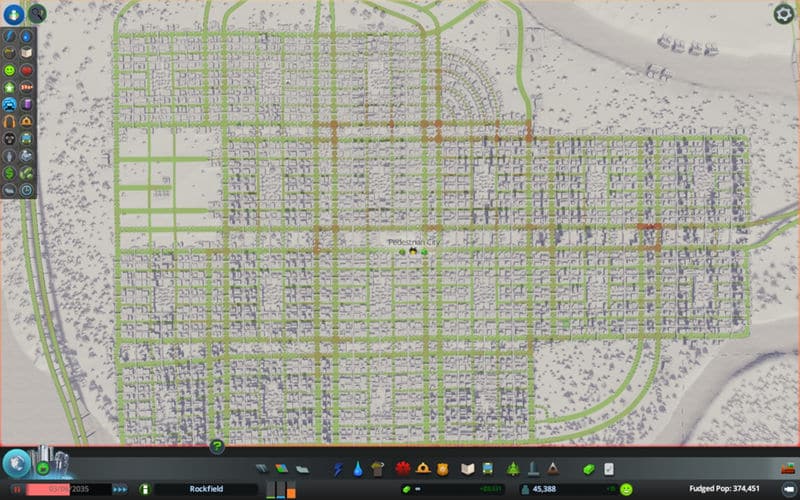800x500 pixels.
Task: Open city info panel beside Rockfield
Action: (143, 489)
